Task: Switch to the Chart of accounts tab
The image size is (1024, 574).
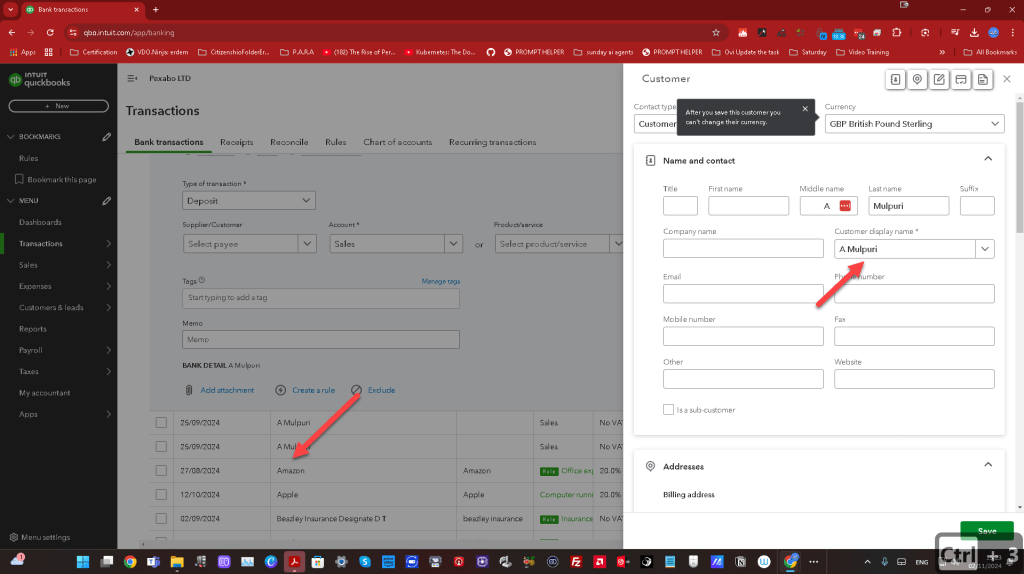Action: [x=398, y=142]
